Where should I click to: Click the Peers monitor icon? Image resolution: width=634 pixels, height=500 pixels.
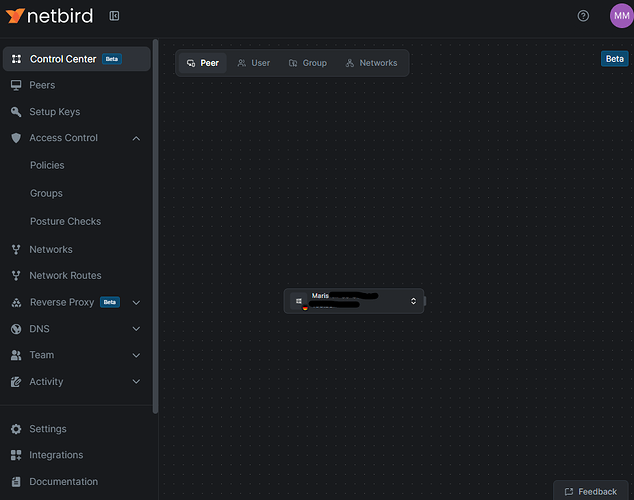coord(16,85)
